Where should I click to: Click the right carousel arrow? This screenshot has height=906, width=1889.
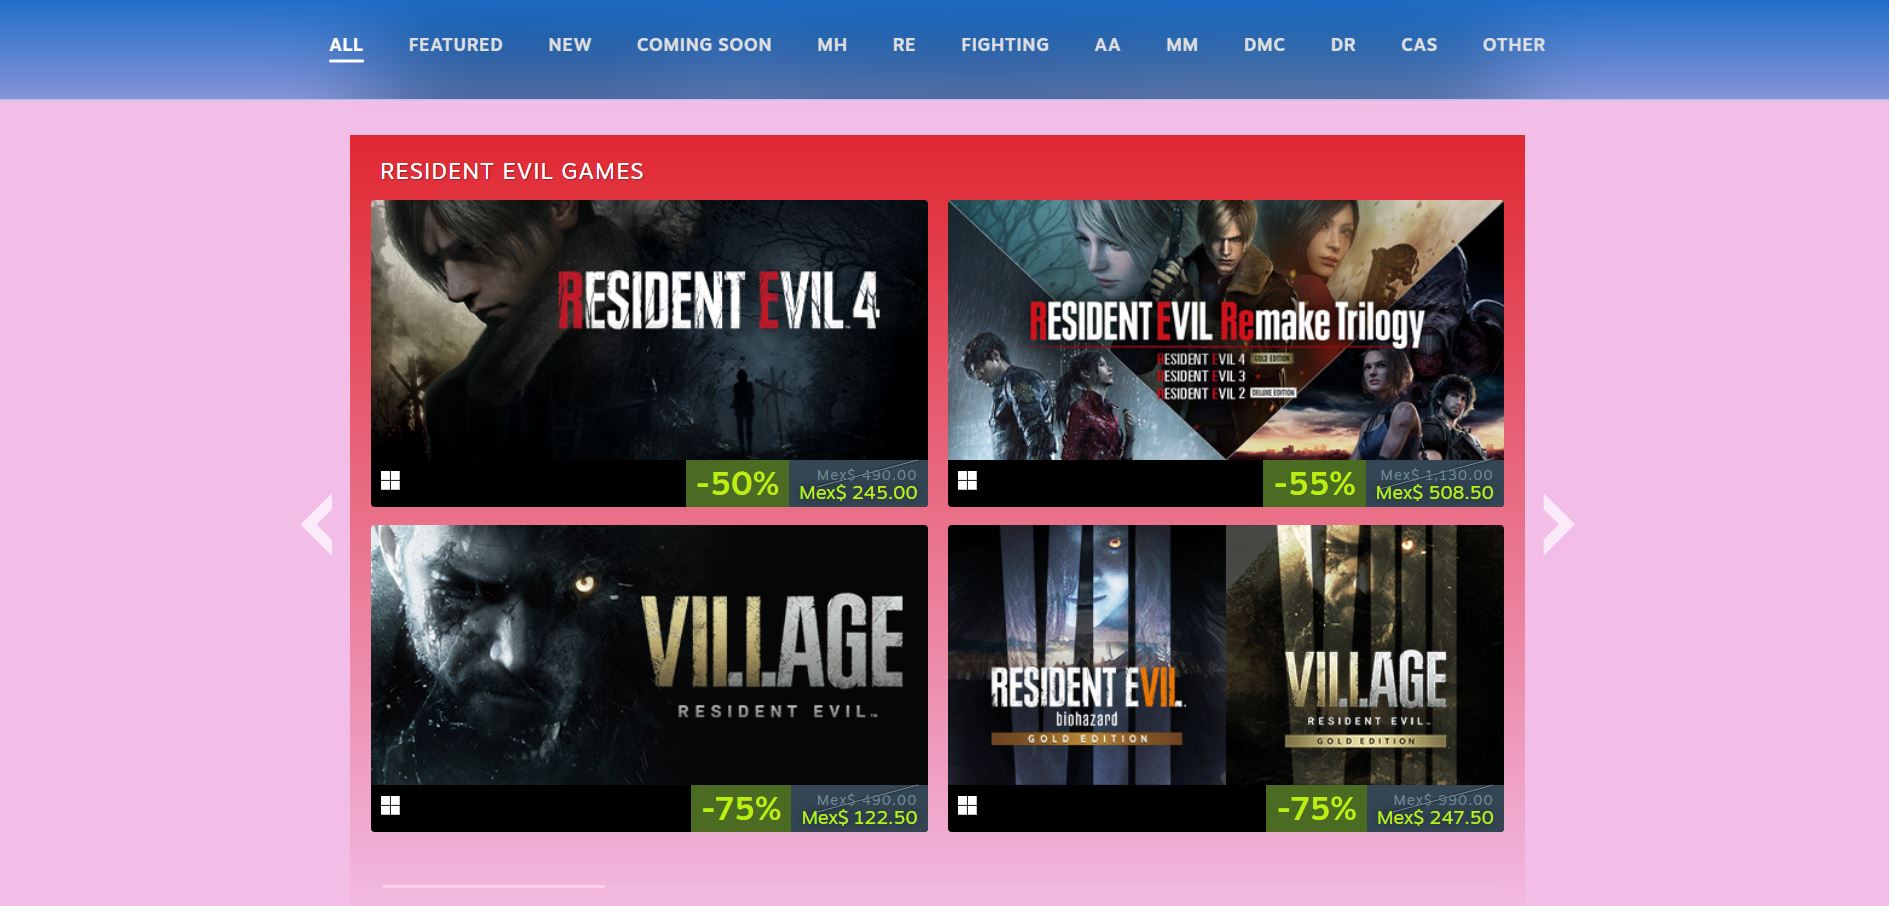coord(1558,524)
